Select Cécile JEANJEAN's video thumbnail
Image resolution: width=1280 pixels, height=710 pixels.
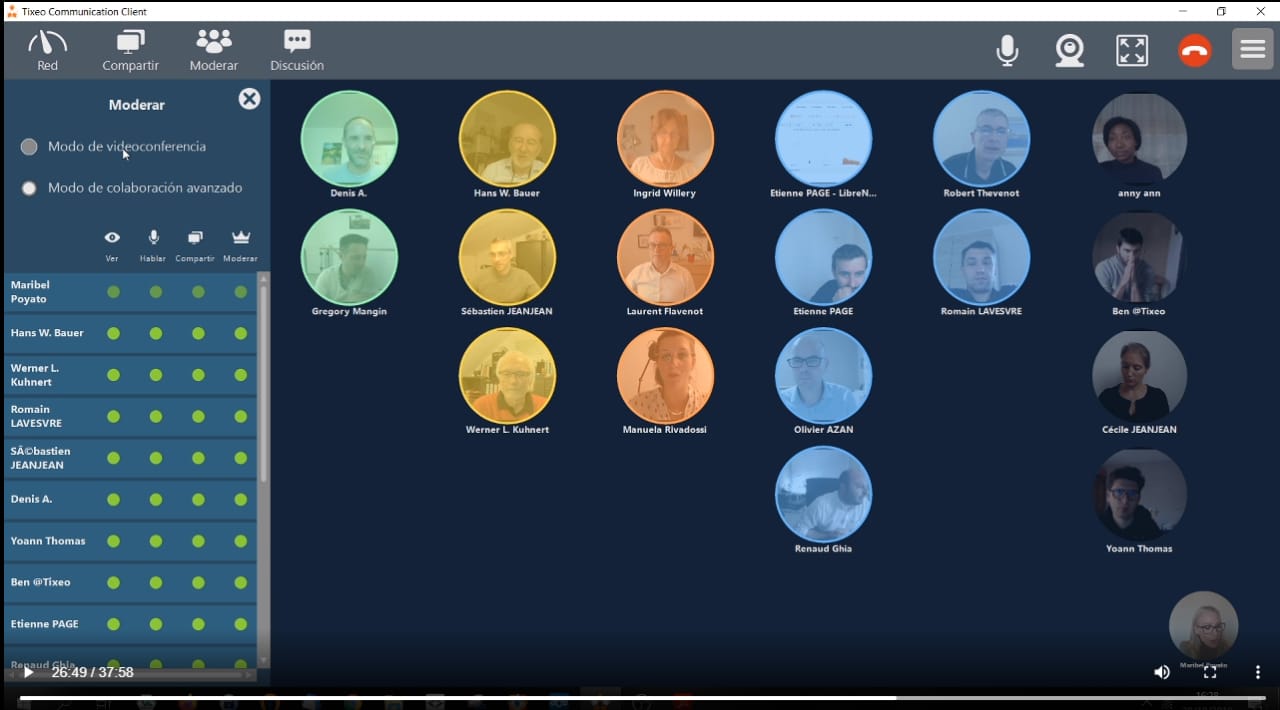tap(1139, 375)
